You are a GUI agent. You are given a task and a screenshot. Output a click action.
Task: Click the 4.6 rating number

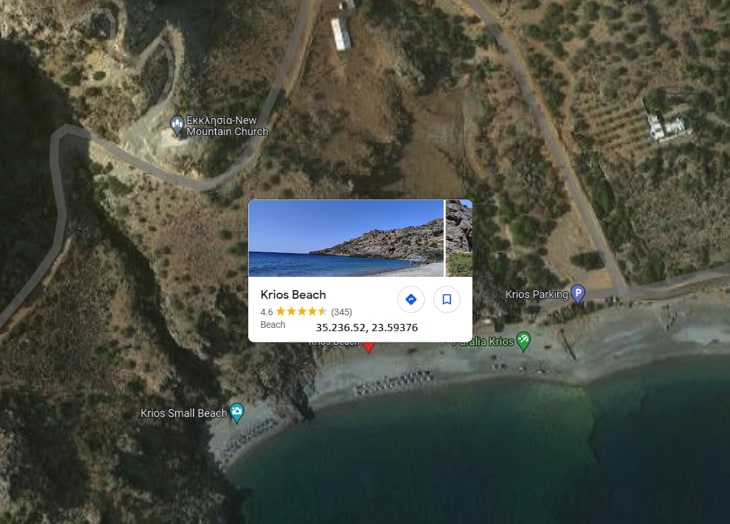tap(266, 312)
